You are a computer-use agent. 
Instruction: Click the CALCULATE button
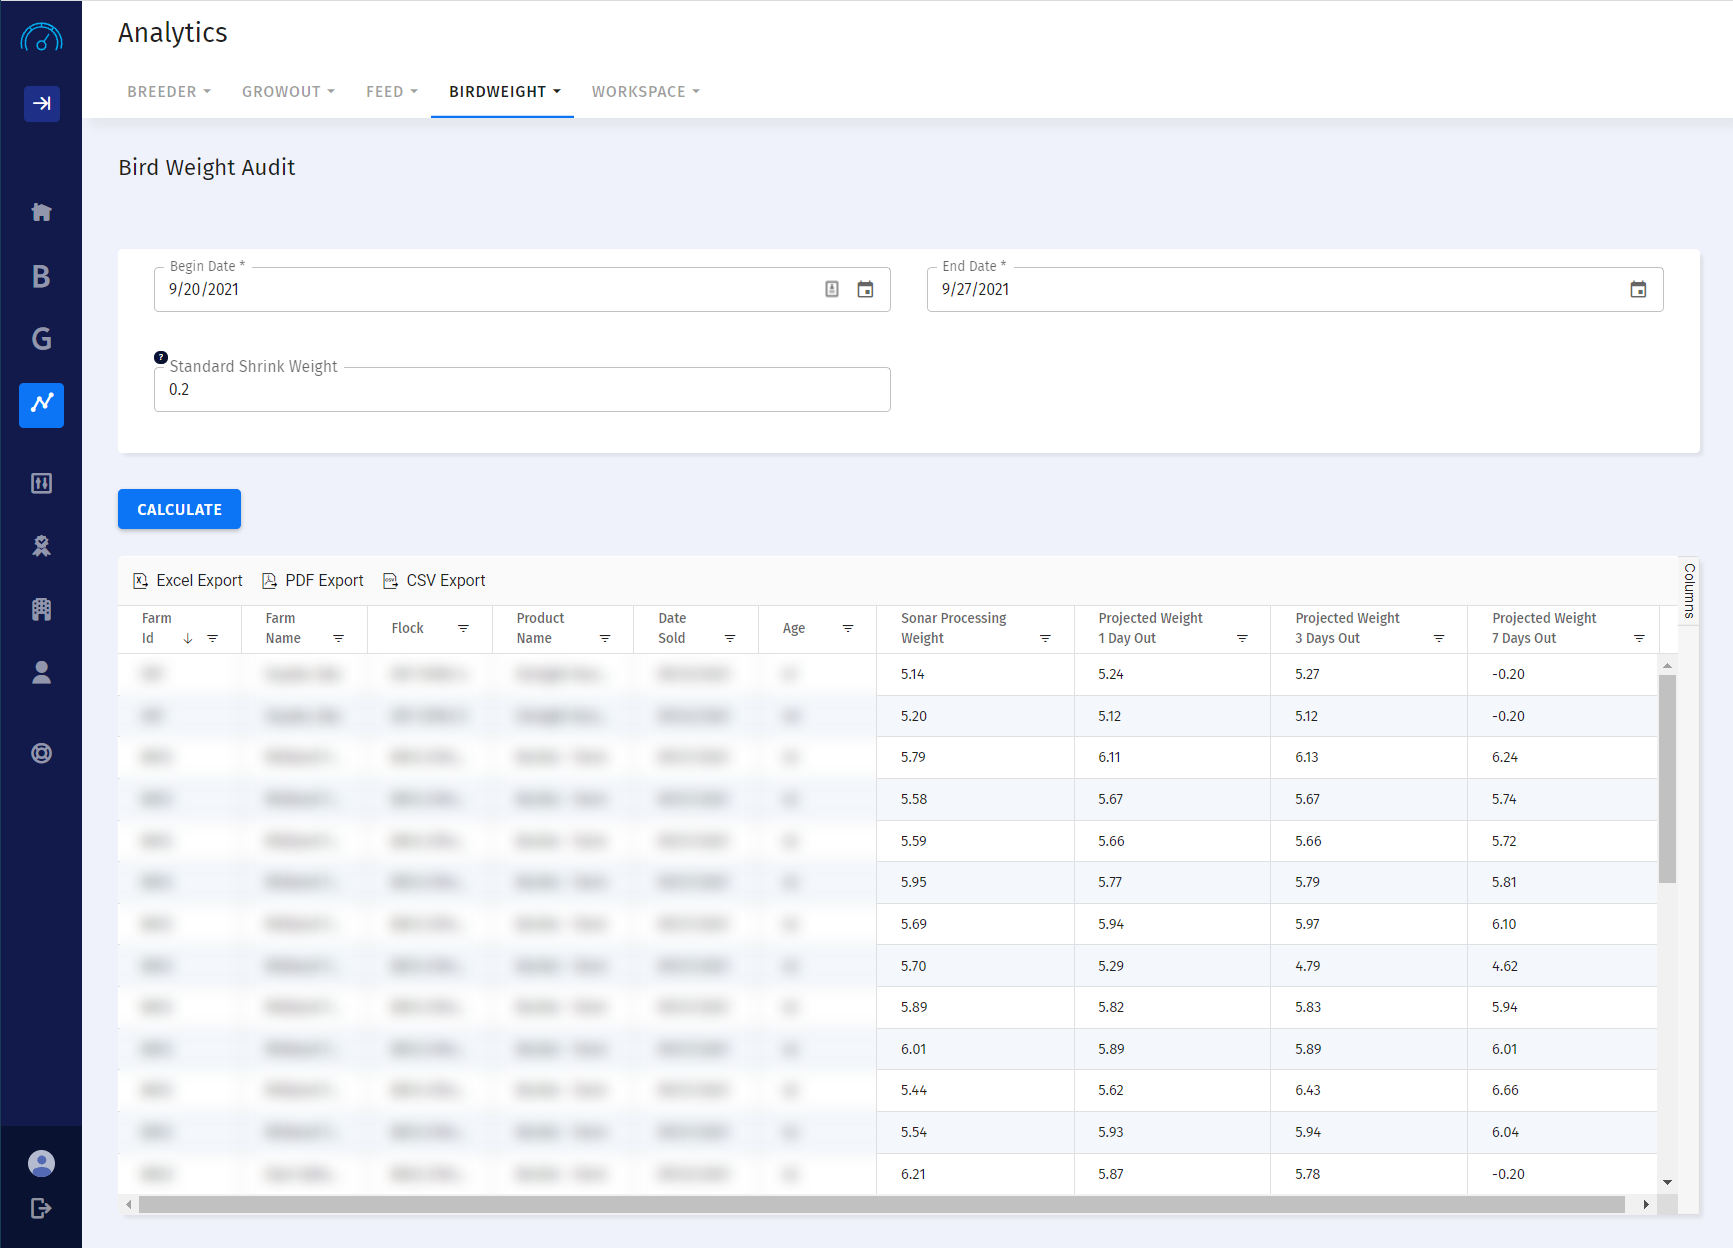point(179,509)
